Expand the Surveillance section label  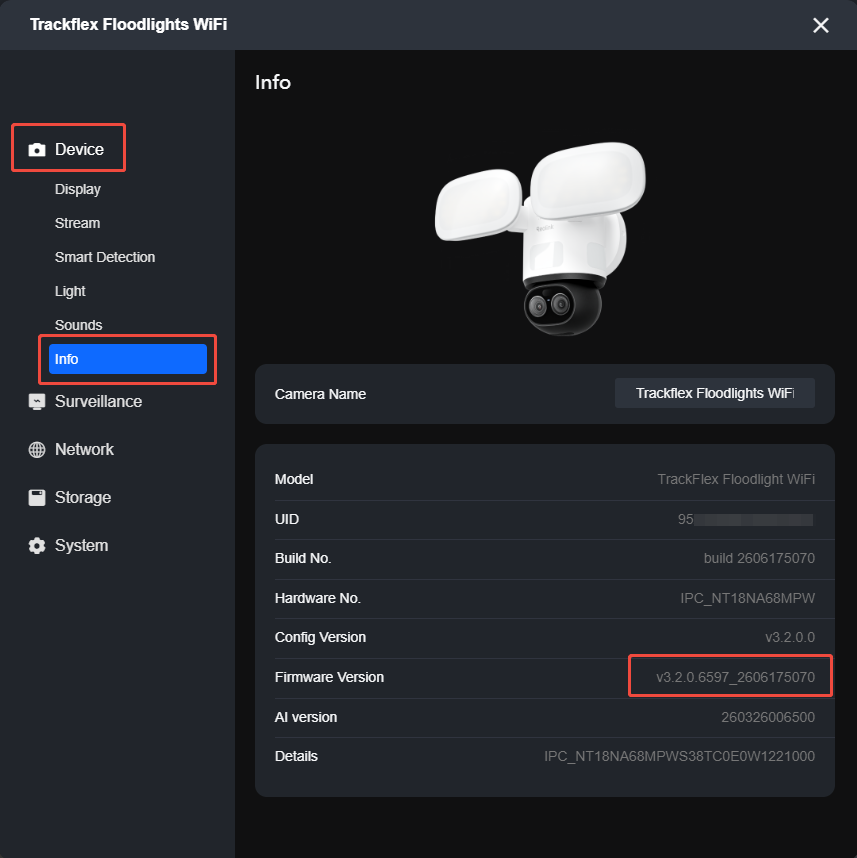(x=99, y=402)
